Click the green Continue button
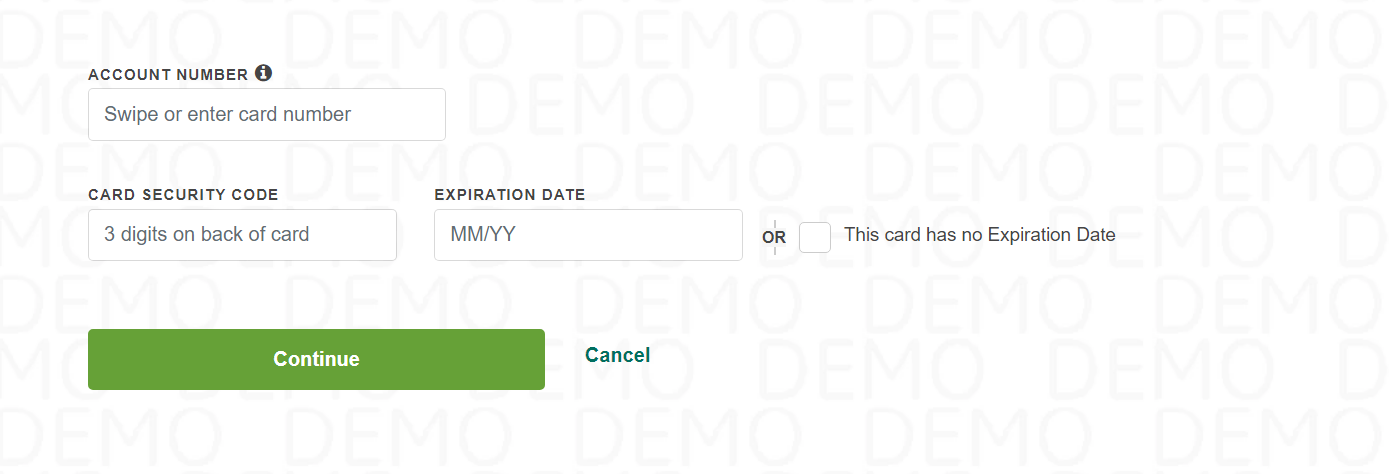Viewport: 1389px width, 474px height. coord(316,359)
